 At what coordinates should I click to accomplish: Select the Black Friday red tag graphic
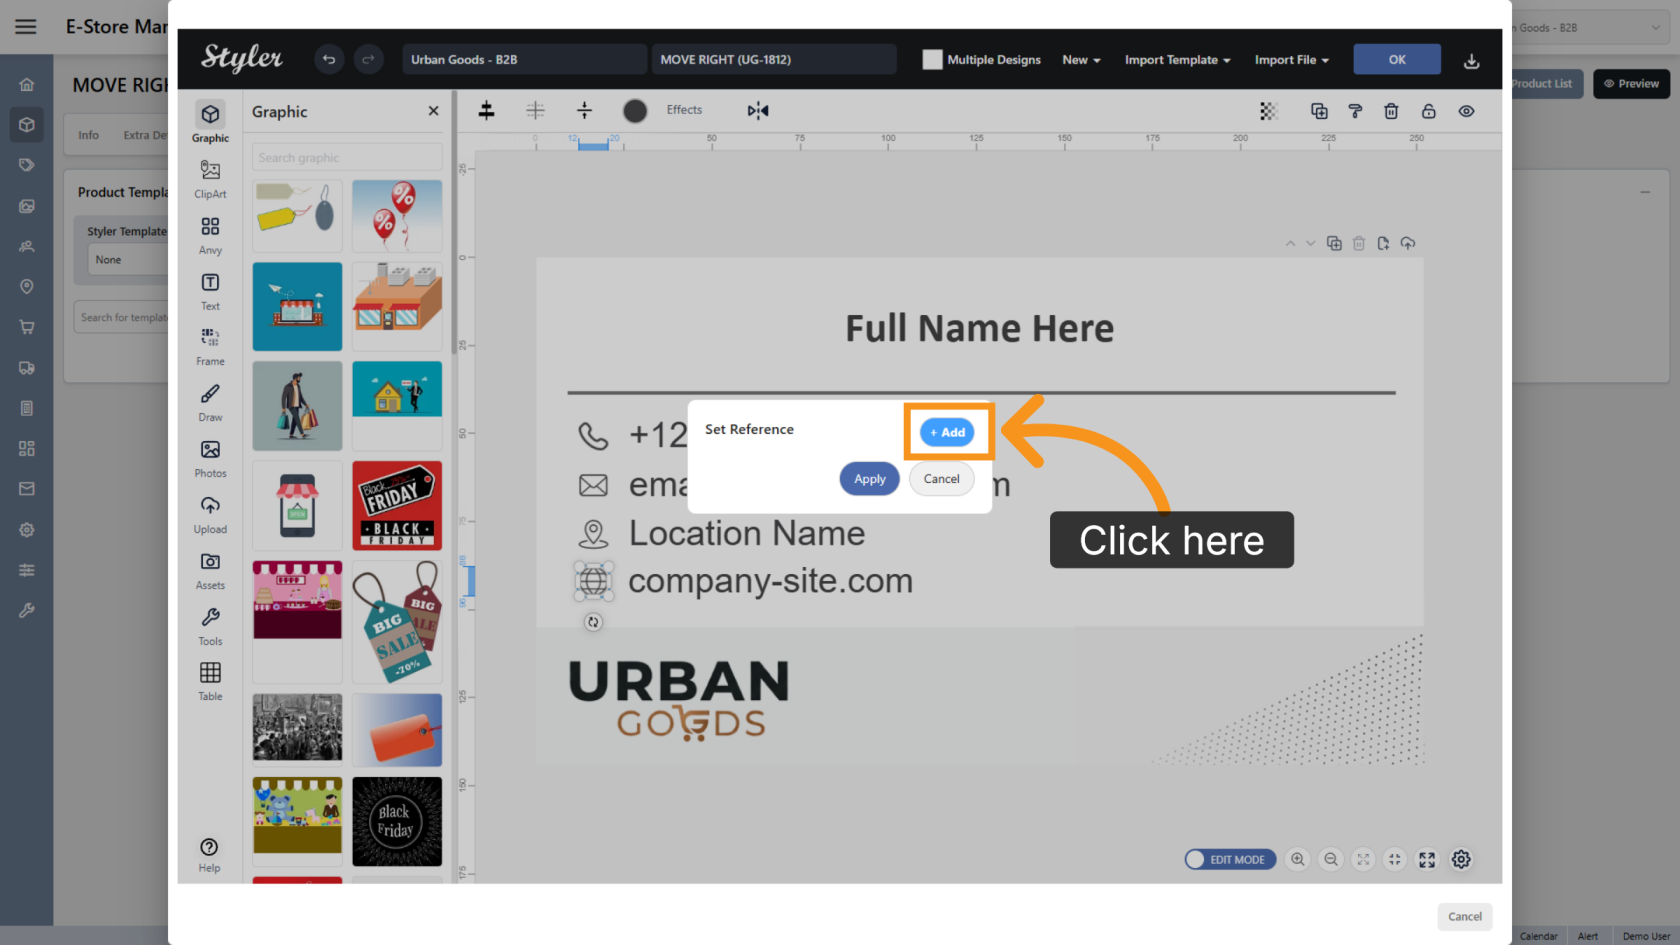[x=397, y=505]
